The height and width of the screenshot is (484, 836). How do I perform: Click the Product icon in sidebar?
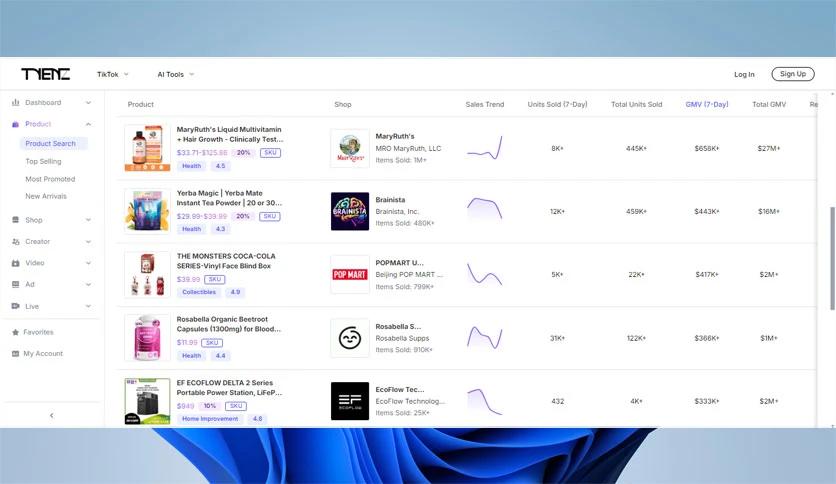point(15,124)
